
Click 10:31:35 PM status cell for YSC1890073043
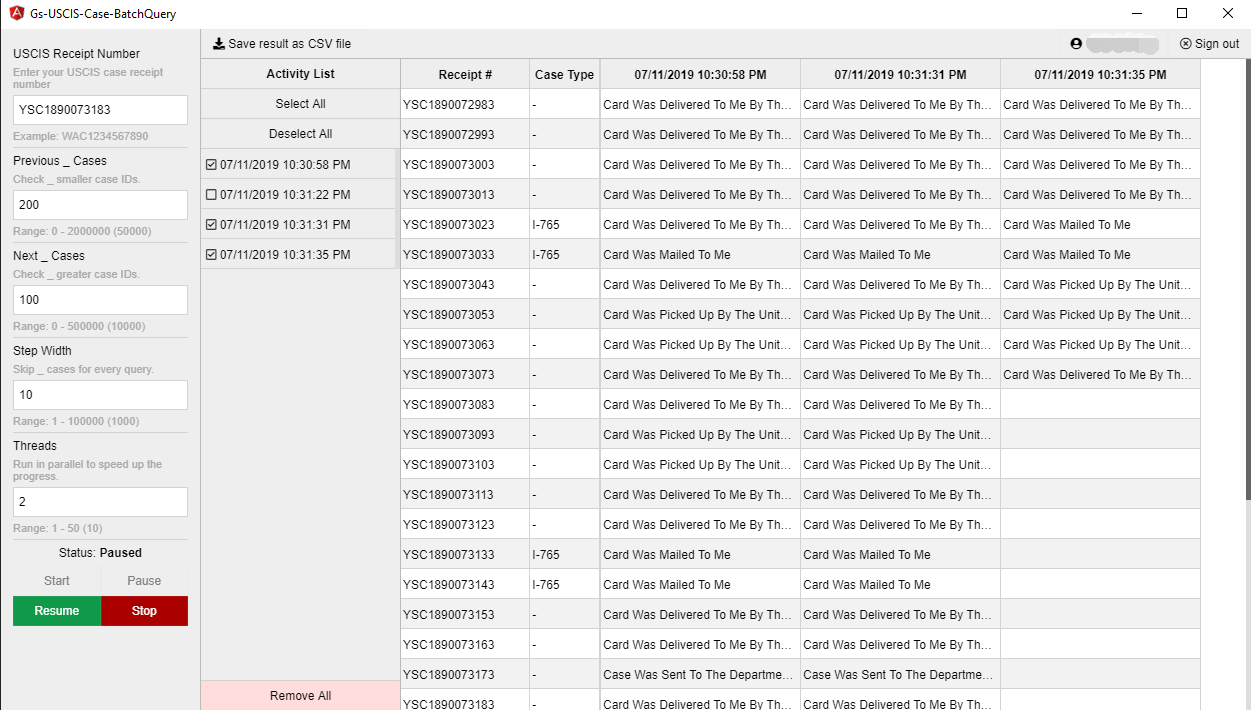[x=1100, y=285]
